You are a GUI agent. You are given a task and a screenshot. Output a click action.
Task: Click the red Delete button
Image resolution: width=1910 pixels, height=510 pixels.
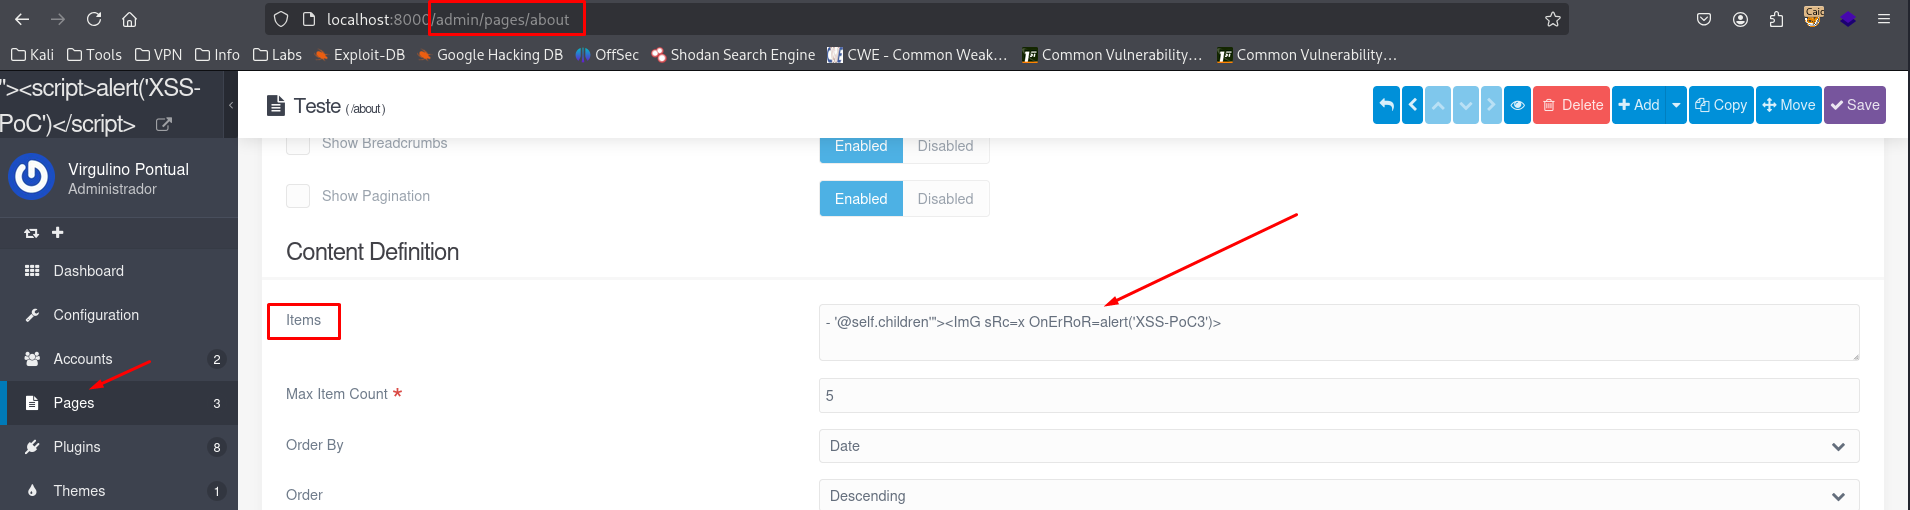tap(1571, 105)
